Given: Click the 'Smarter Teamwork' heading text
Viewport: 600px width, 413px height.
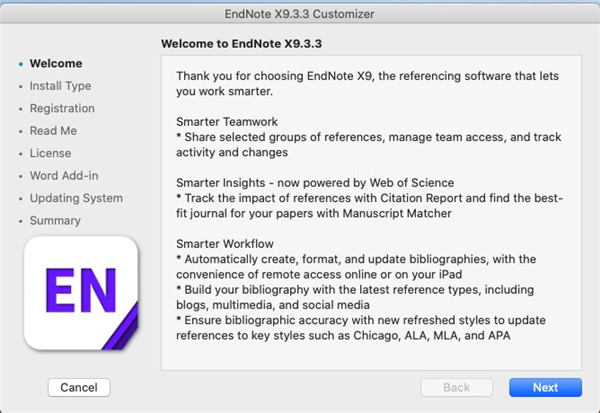Looking at the screenshot, I should [x=227, y=122].
